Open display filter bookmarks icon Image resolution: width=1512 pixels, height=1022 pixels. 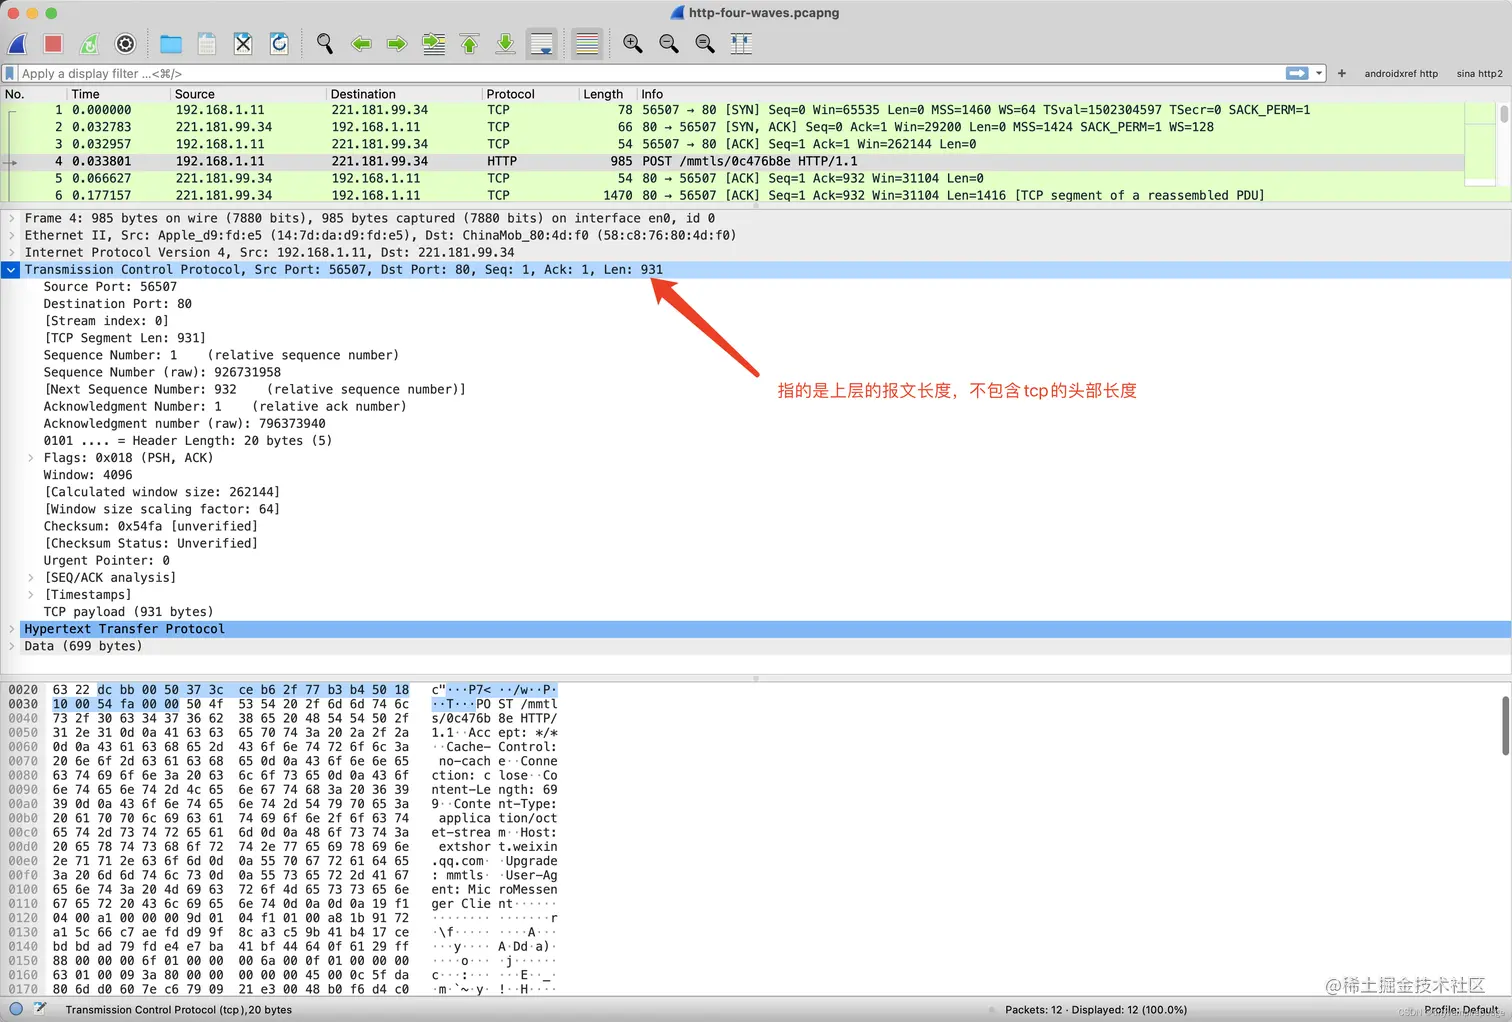tap(10, 73)
